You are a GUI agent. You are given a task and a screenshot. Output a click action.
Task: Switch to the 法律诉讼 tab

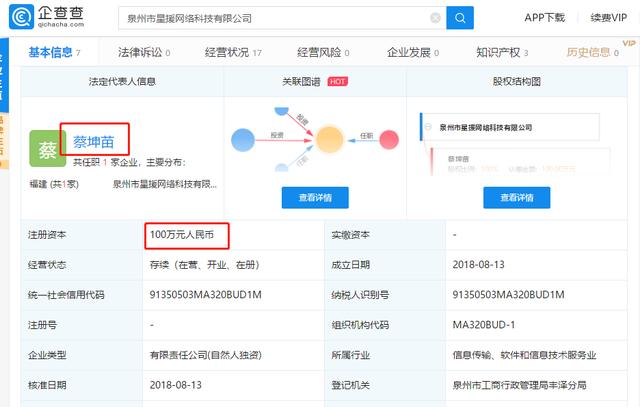[x=144, y=52]
